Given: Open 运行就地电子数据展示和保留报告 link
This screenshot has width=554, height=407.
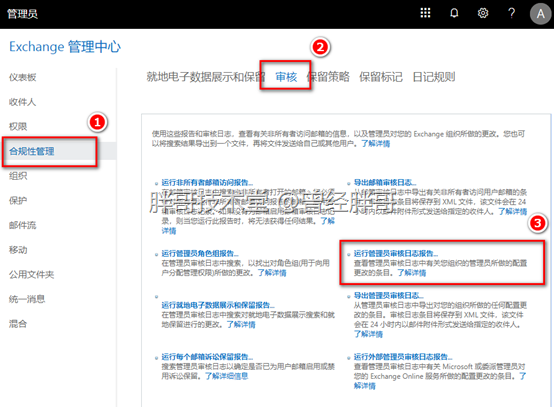Looking at the screenshot, I should (x=218, y=305).
